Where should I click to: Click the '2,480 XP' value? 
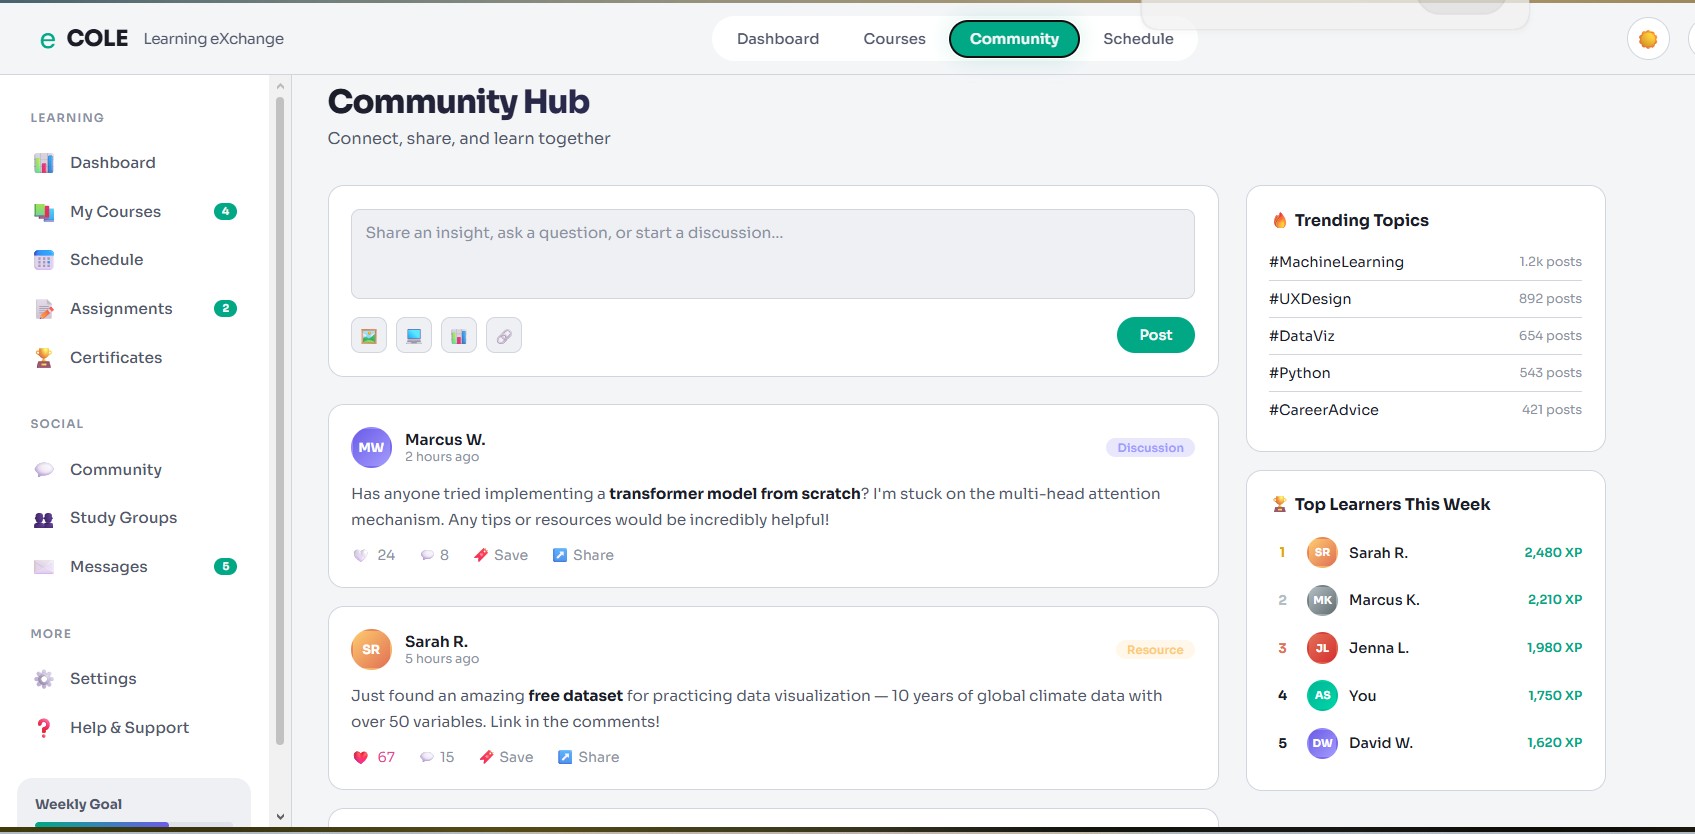[1553, 553]
